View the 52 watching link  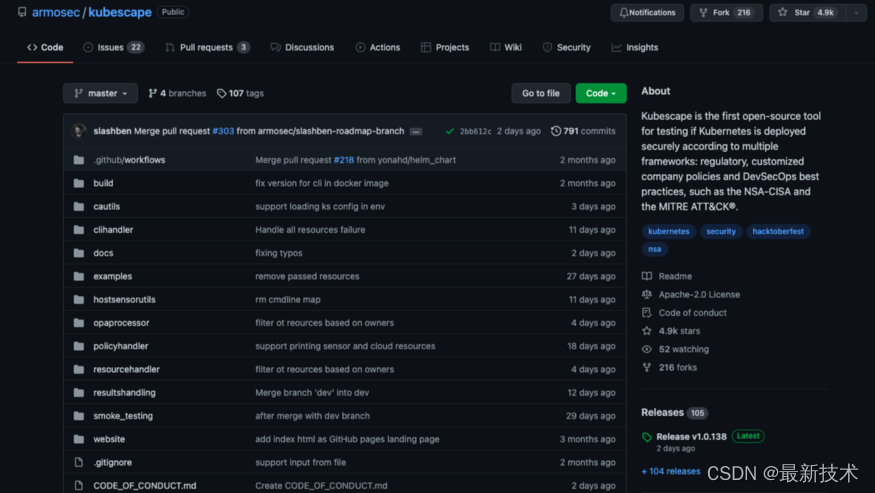click(x=675, y=349)
